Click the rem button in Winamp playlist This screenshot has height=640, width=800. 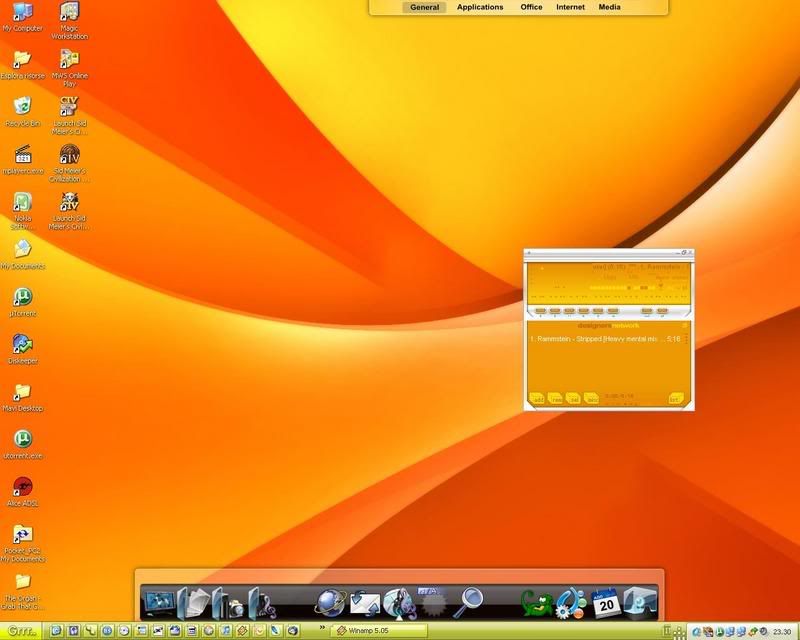[x=555, y=399]
